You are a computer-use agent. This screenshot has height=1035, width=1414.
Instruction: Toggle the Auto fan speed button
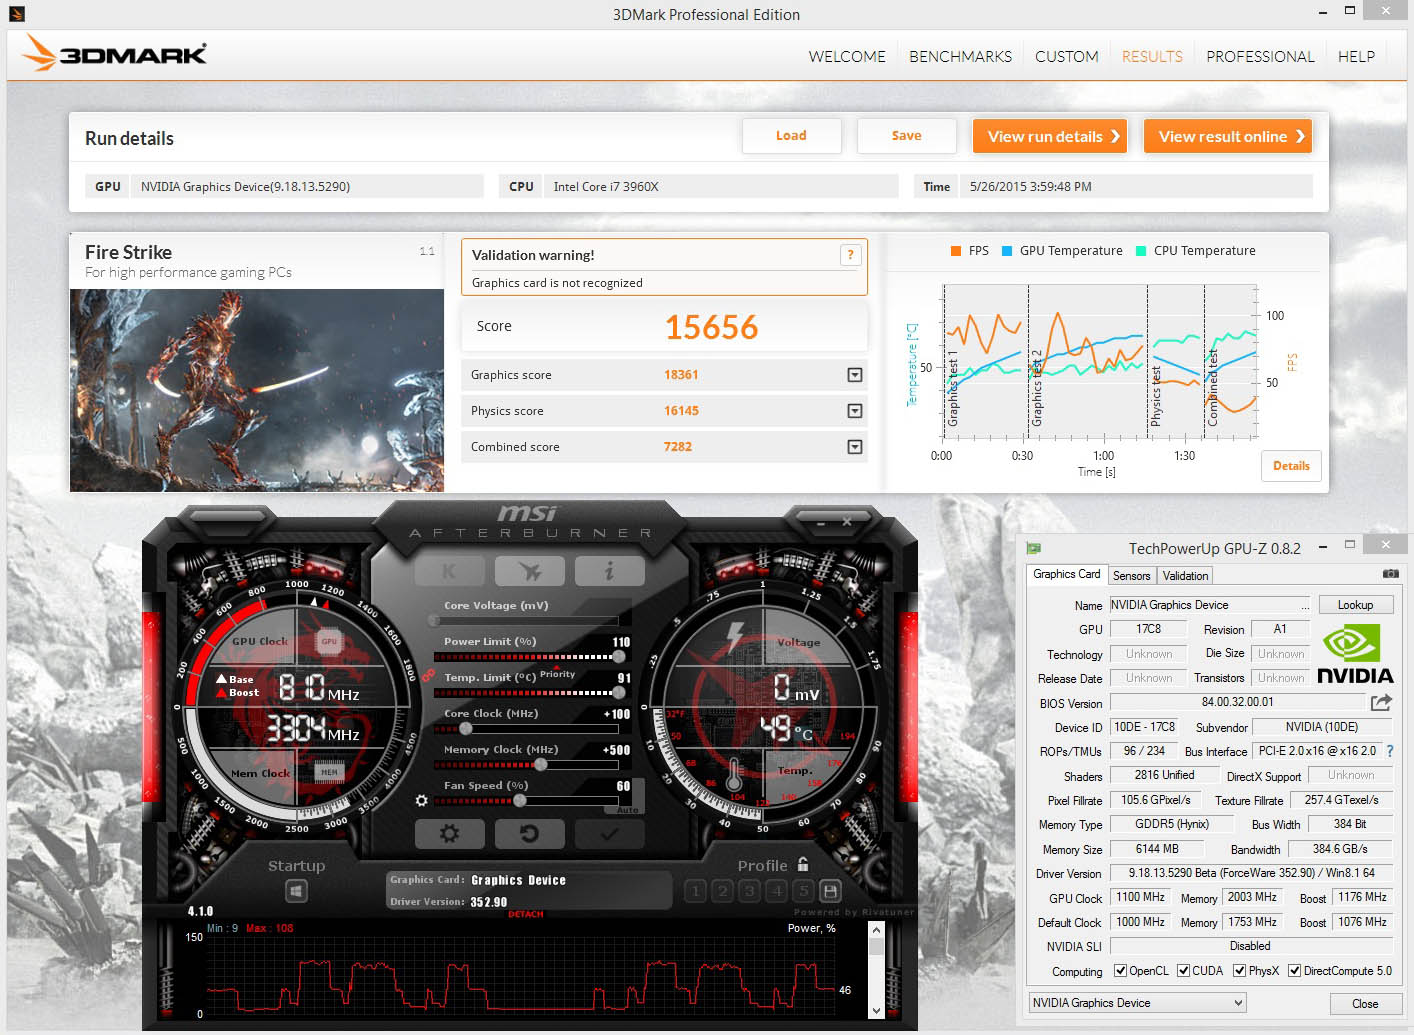tap(627, 809)
